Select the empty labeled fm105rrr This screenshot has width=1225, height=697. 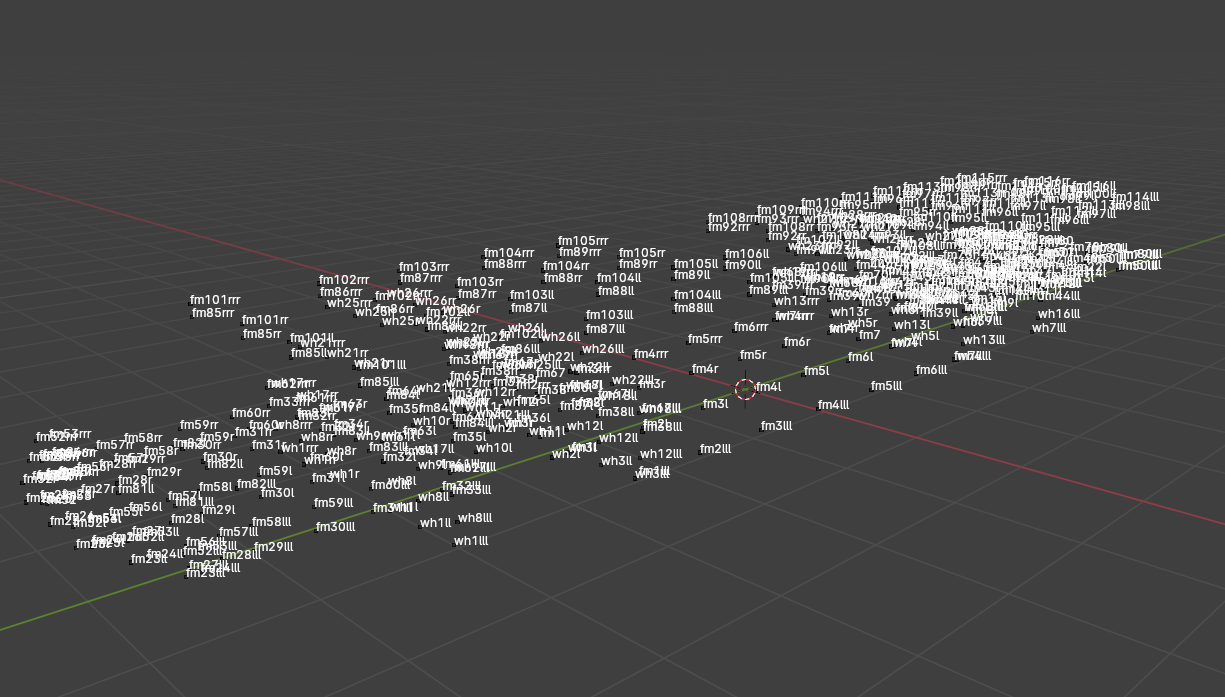pos(584,241)
